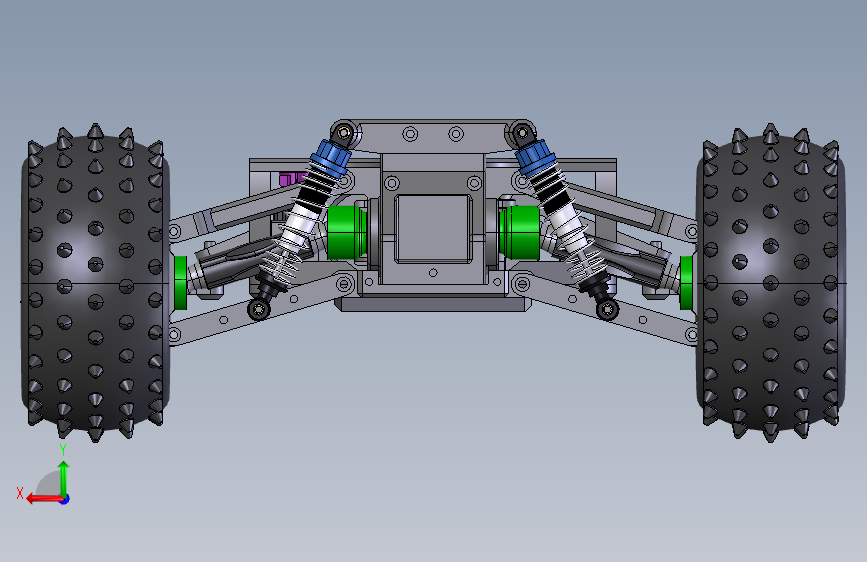This screenshot has height=562, width=867.
Task: Select the left spiked tire
Action: click(x=95, y=282)
